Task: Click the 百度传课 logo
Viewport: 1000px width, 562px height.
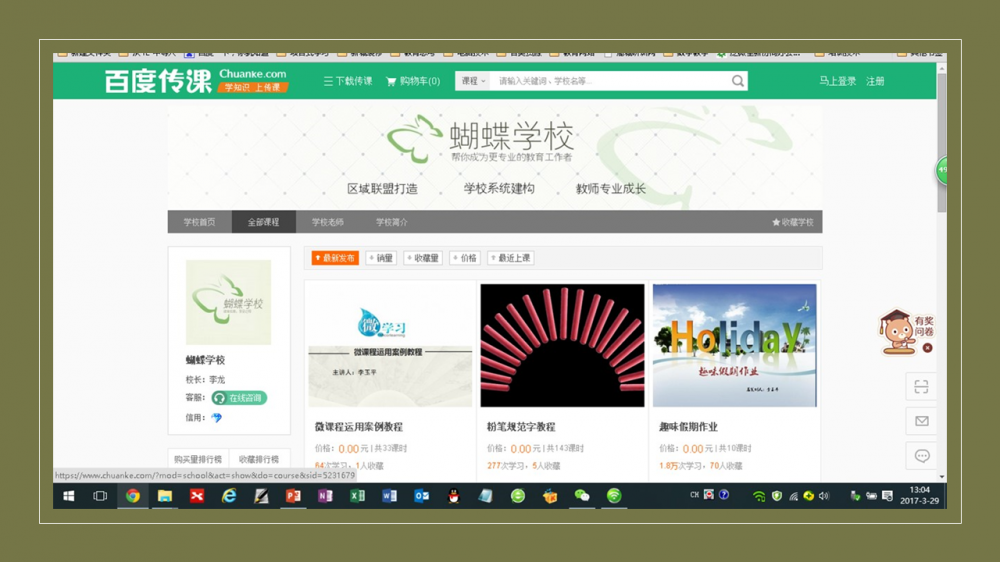Action: coord(158,81)
